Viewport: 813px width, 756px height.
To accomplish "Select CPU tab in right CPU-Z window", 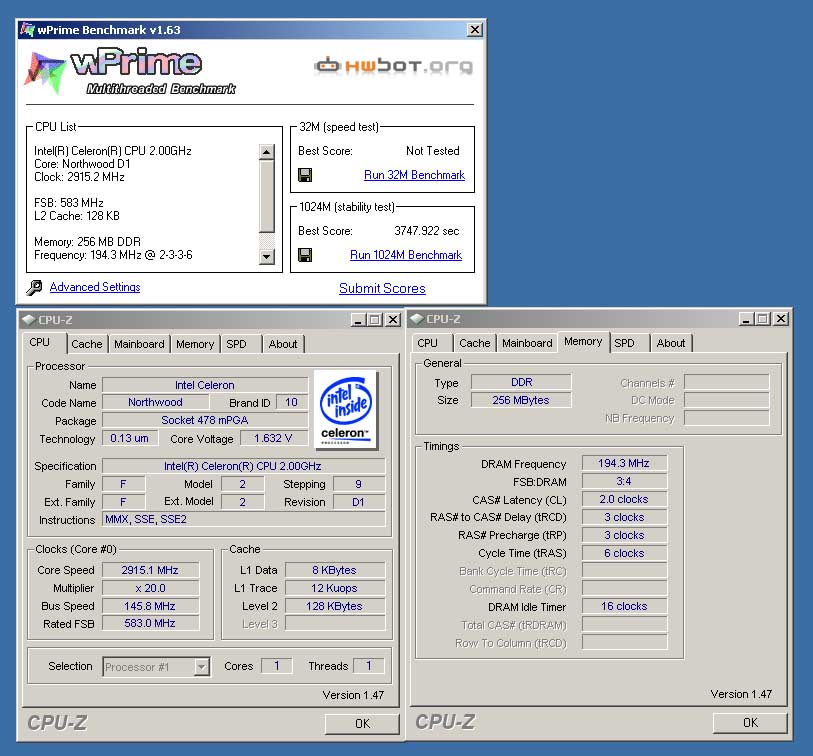I will tap(428, 343).
